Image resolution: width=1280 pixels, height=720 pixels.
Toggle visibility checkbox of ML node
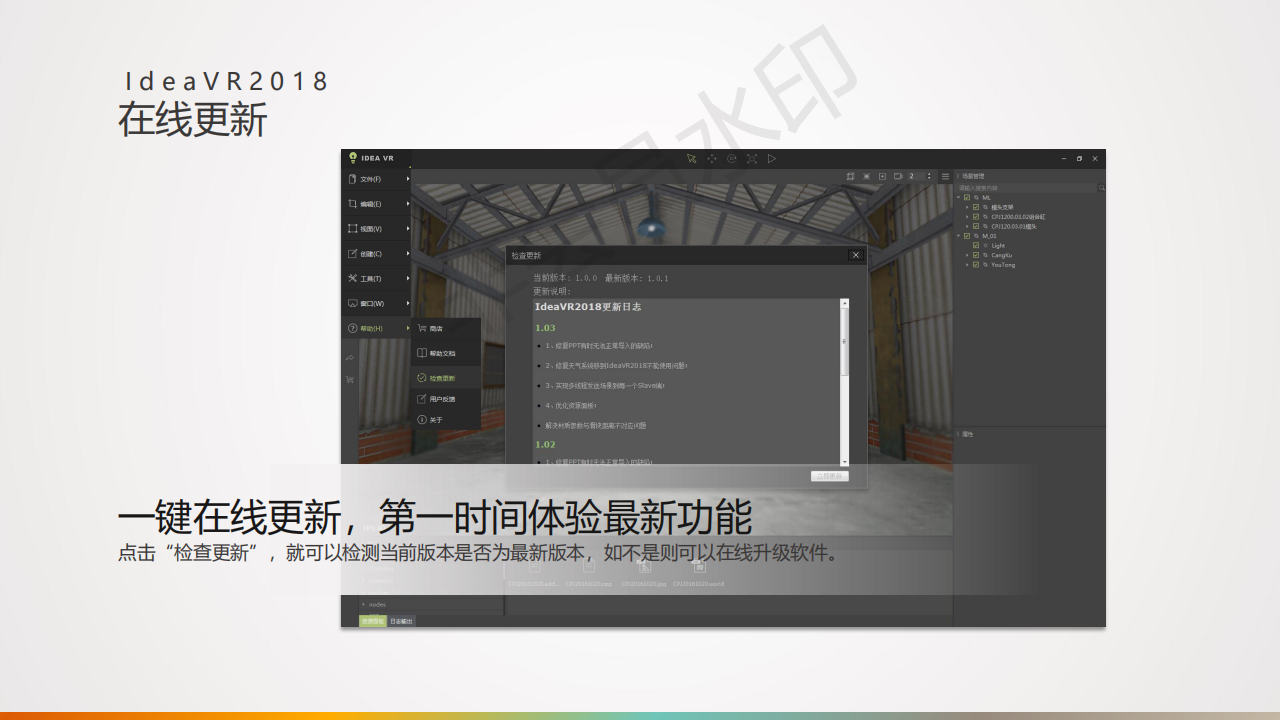click(967, 197)
